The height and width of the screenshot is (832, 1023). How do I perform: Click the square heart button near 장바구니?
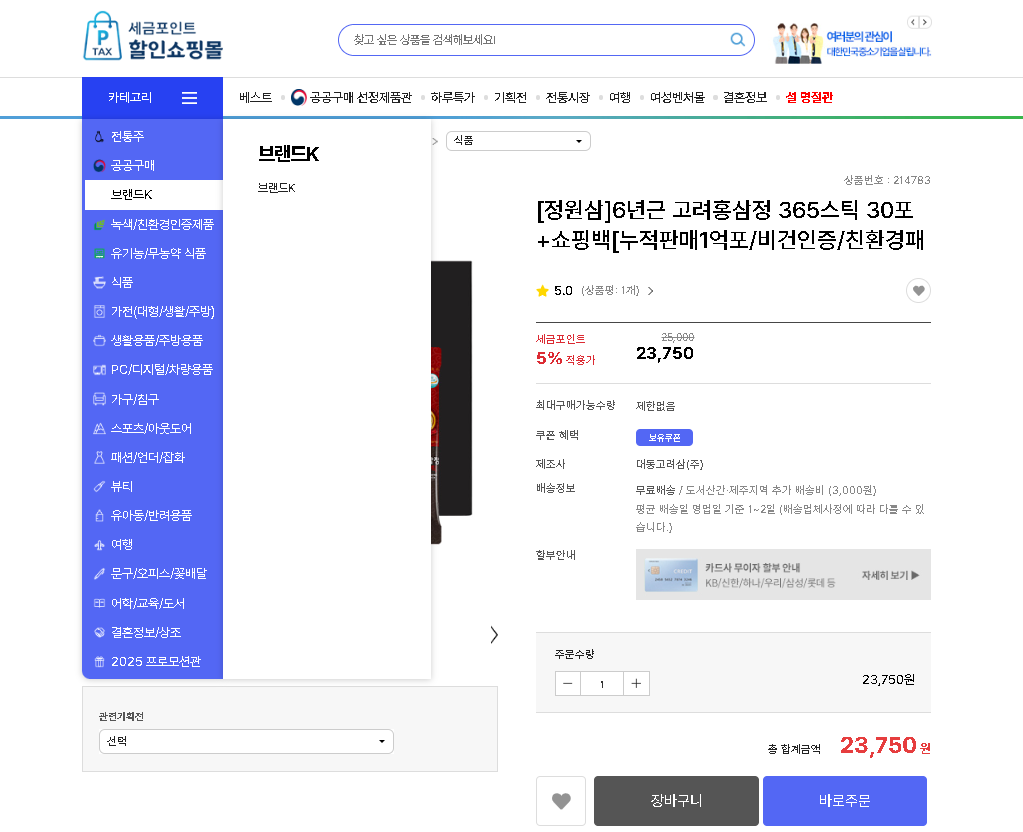[561, 801]
